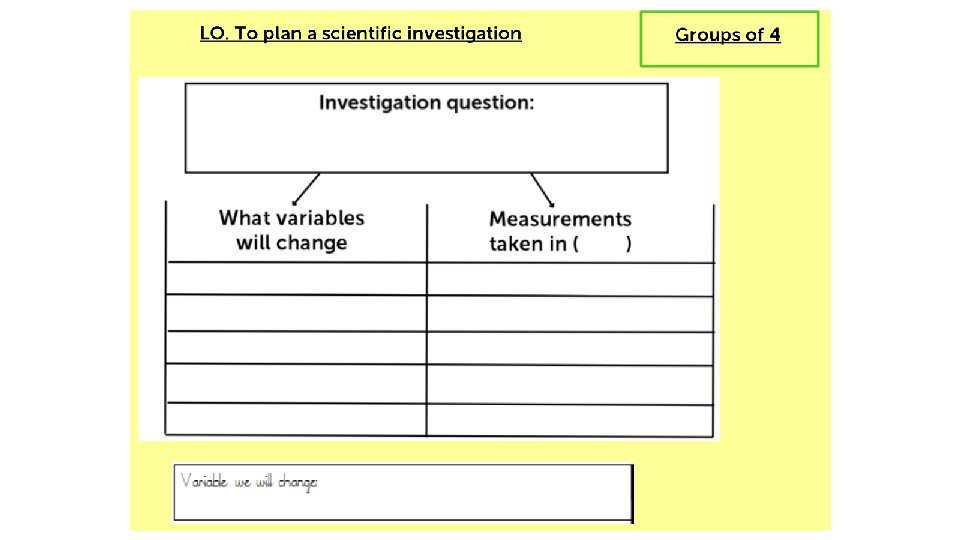This screenshot has width=960, height=540.
Task: Click second empty row under What variables
Action: point(296,313)
